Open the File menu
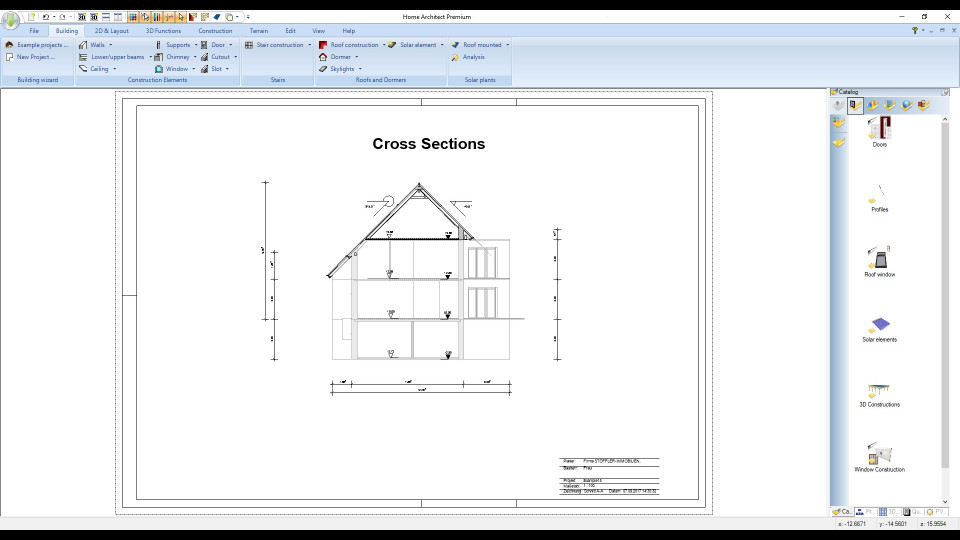The width and height of the screenshot is (960, 540). pyautogui.click(x=34, y=31)
